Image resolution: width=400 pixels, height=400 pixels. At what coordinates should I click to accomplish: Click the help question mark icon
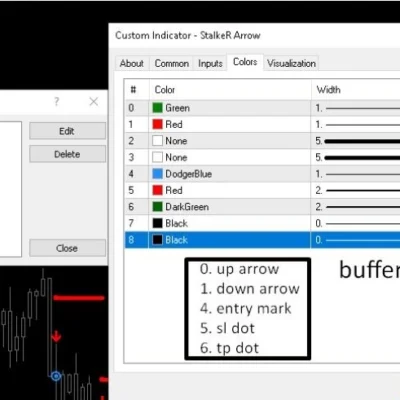pos(57,101)
